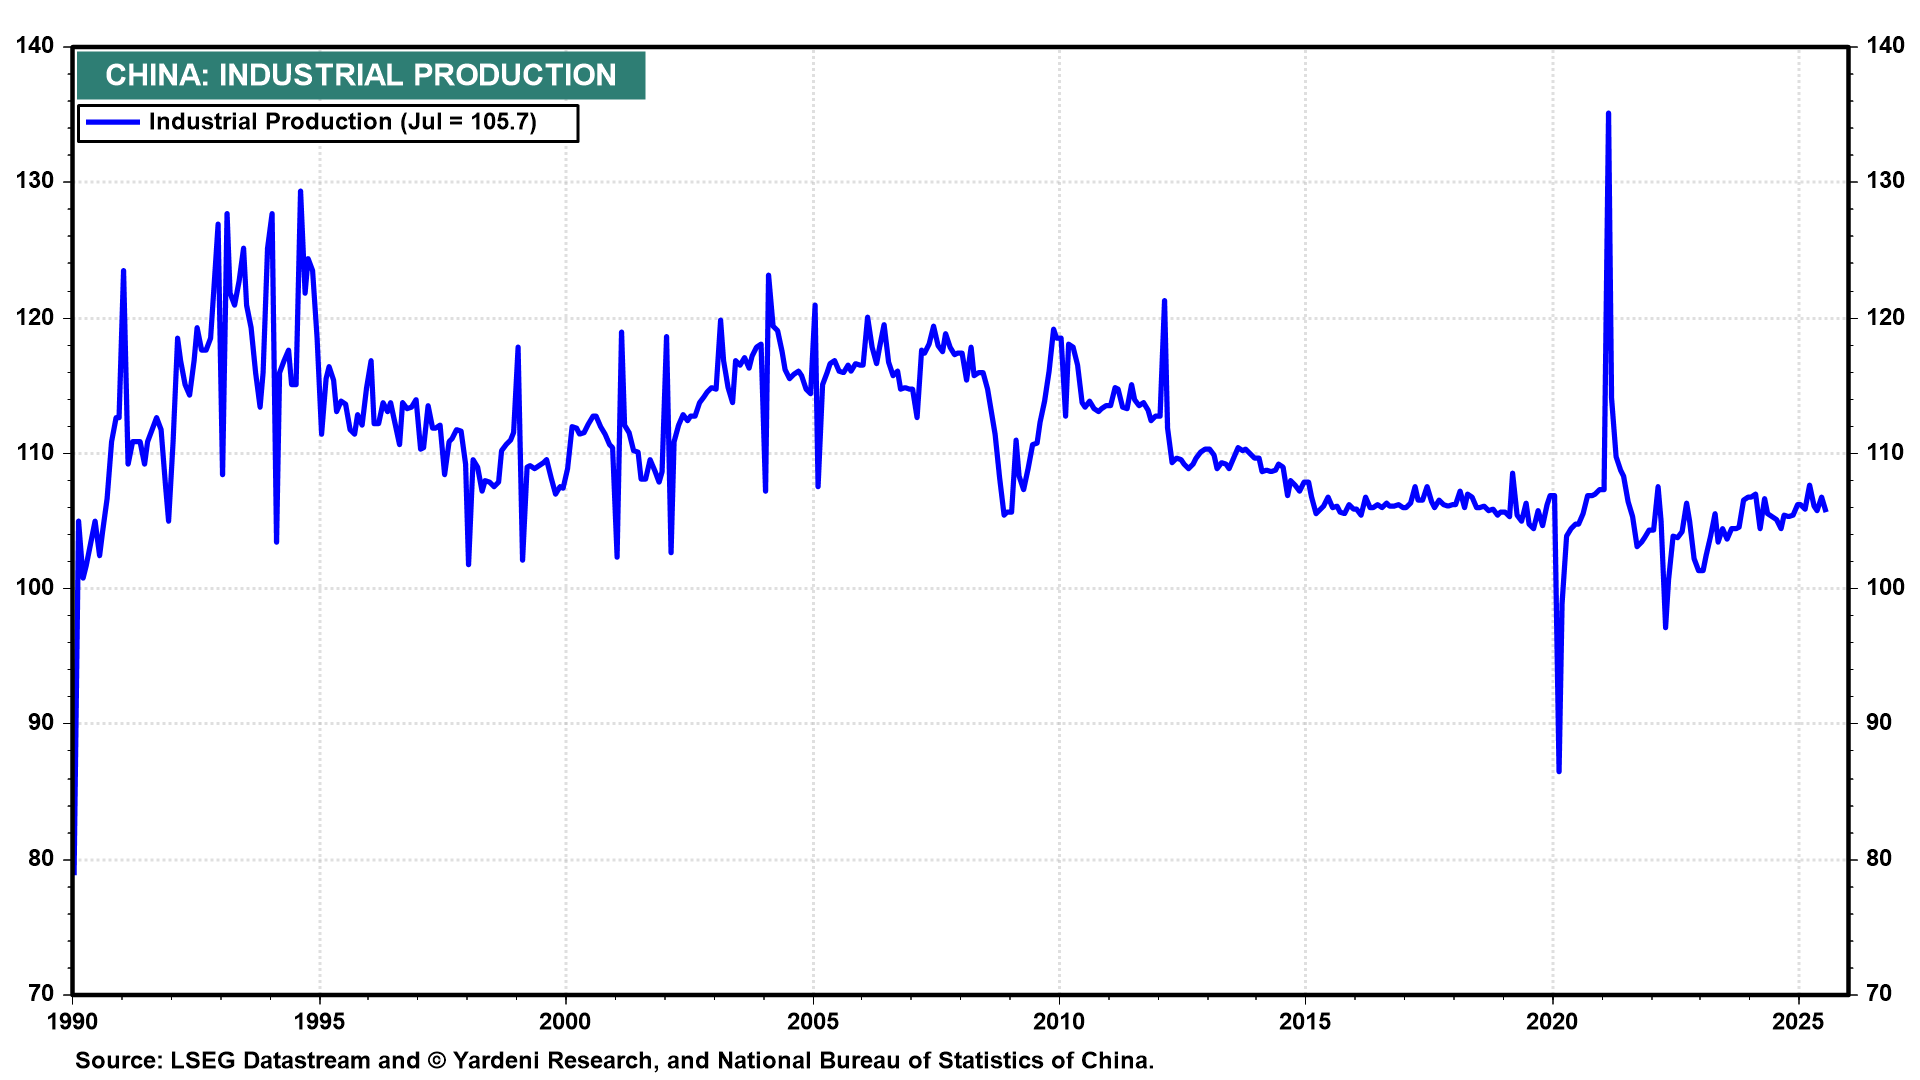
Task: Click the 1990 x-axis label
Action: [x=72, y=1021]
